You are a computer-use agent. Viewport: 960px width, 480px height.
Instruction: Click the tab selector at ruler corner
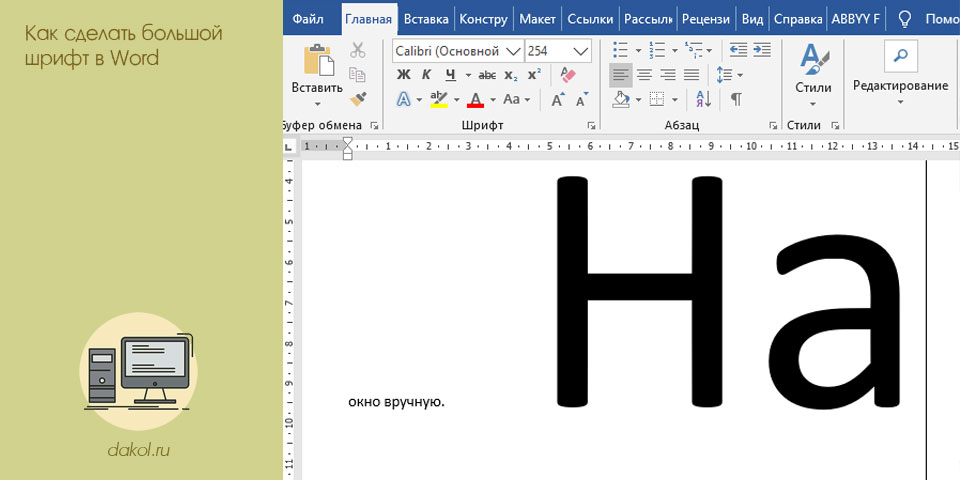(289, 147)
